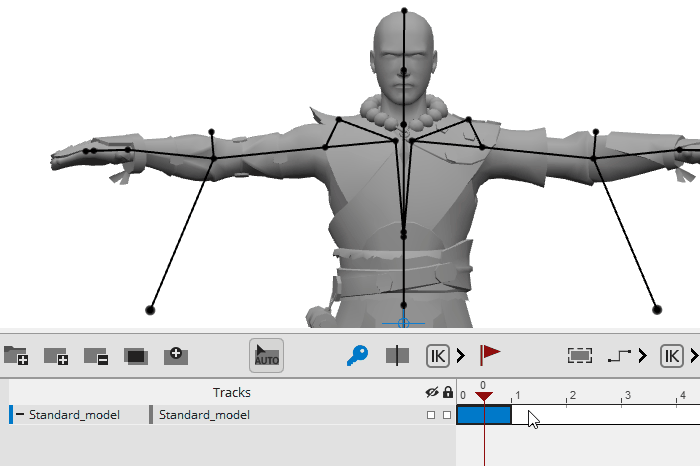700x466 pixels.
Task: Click the step curve transition icon
Action: [x=620, y=355]
